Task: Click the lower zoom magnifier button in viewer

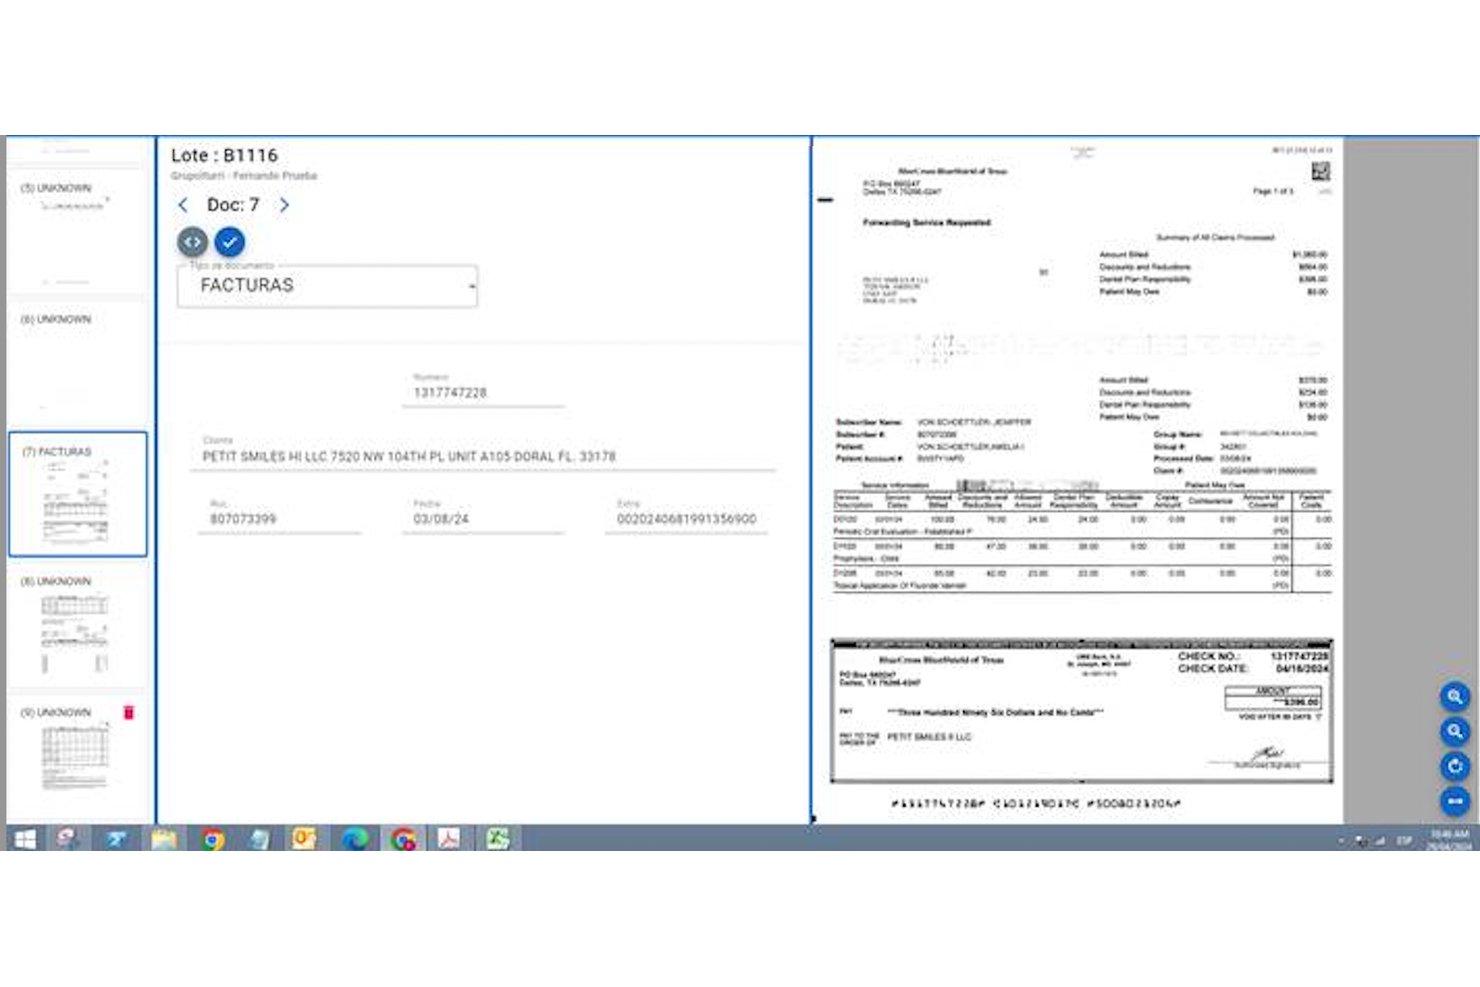Action: point(1455,731)
